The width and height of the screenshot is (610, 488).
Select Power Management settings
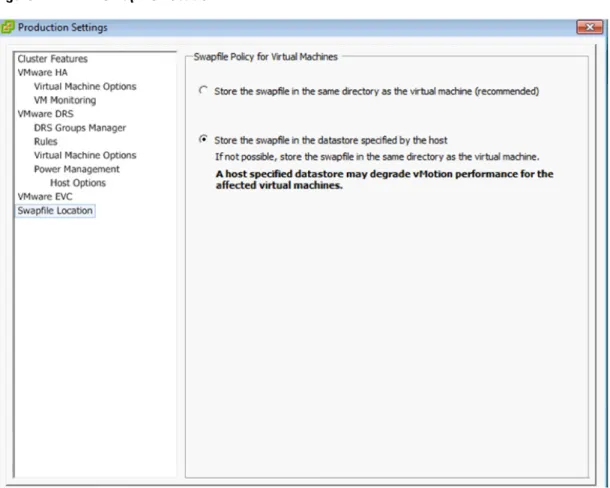tap(77, 169)
